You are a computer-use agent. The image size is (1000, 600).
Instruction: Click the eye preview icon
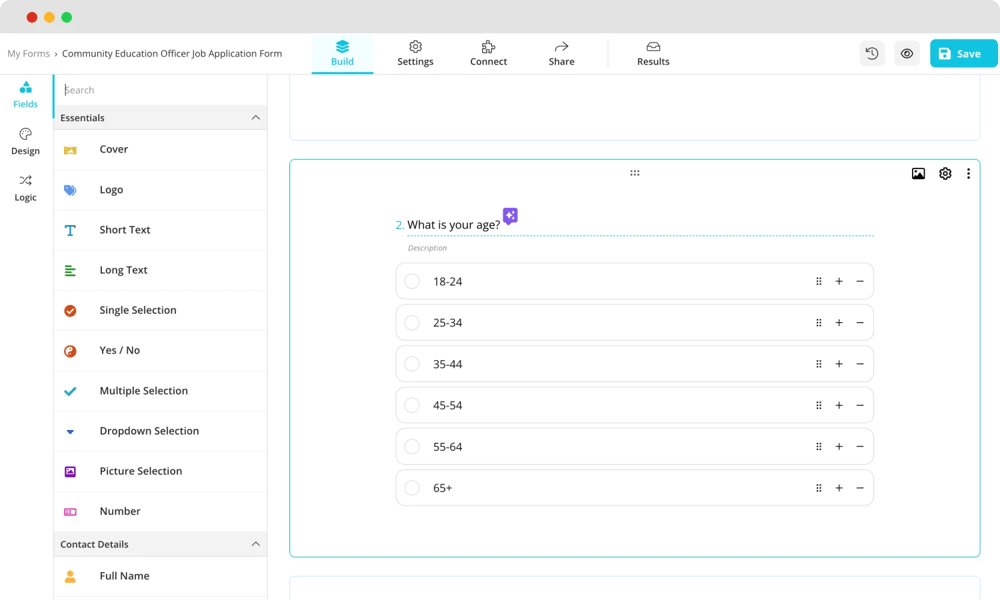click(x=907, y=54)
